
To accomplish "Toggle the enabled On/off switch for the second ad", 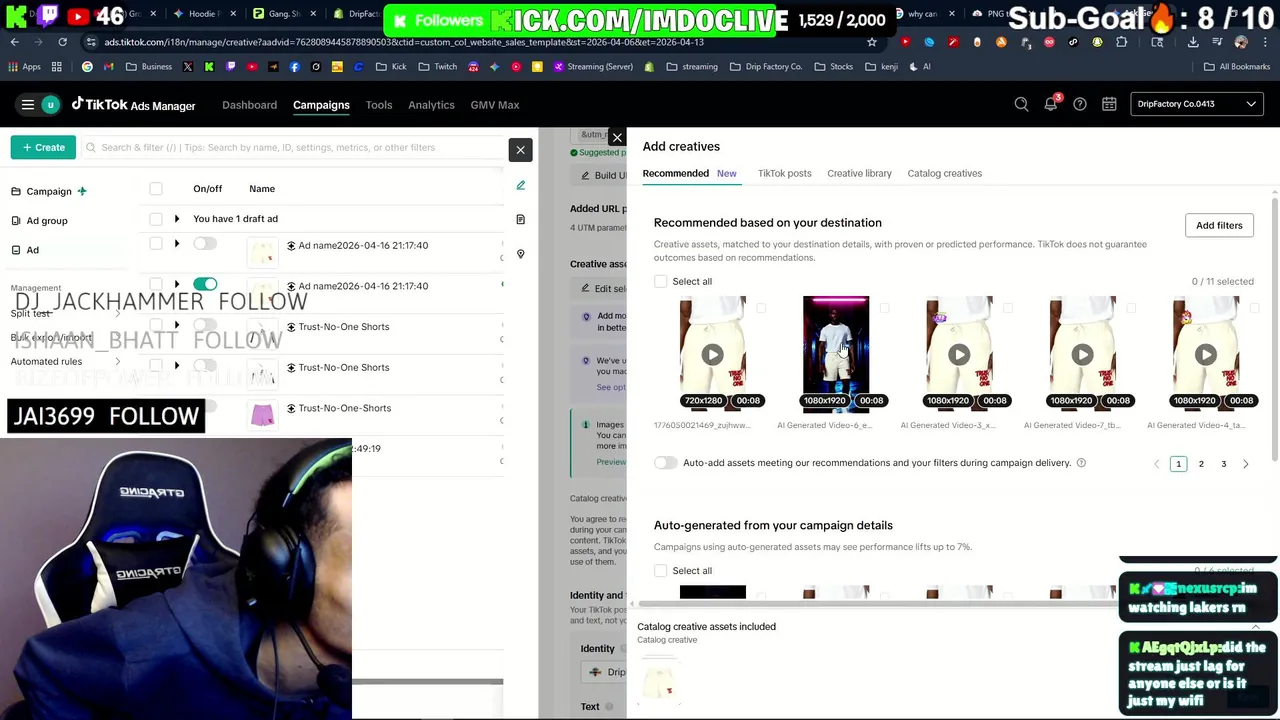I will tap(205, 285).
